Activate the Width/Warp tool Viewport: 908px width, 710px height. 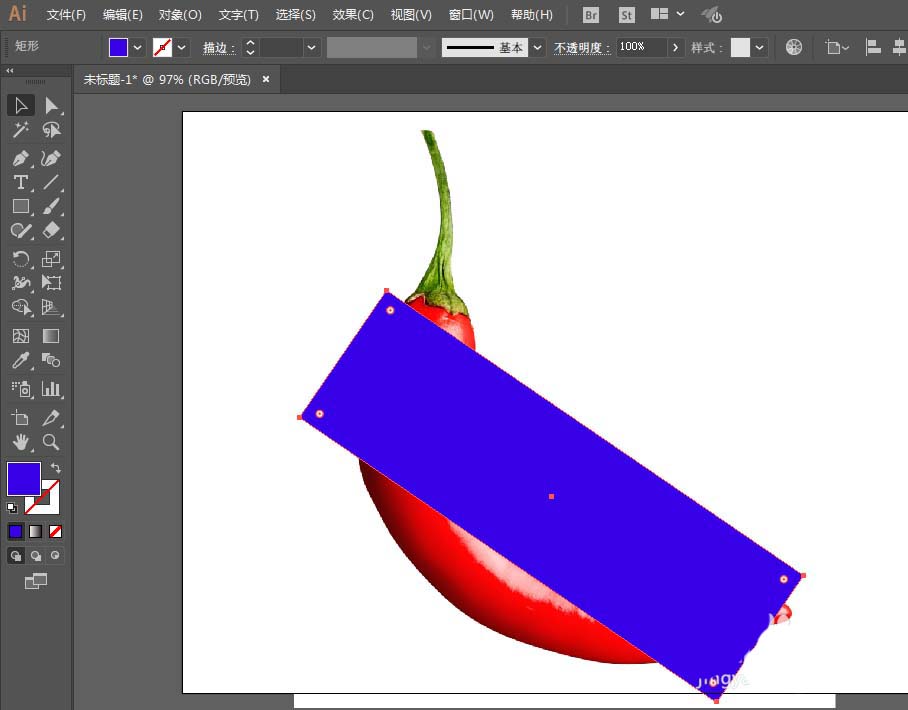point(21,283)
